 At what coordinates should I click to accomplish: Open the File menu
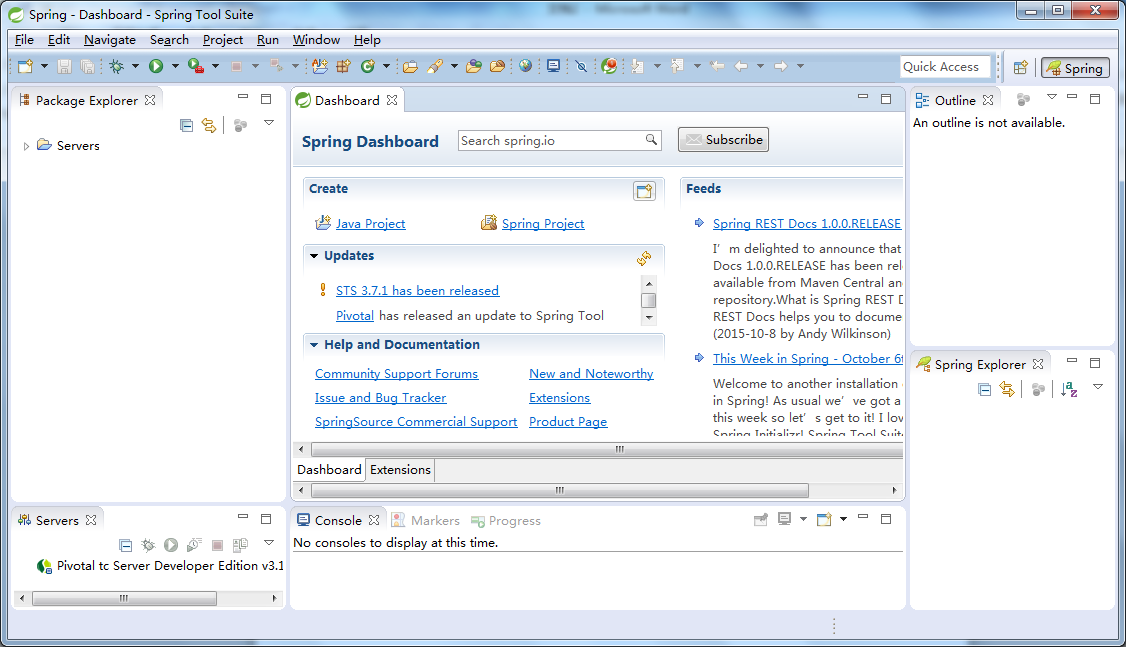point(24,40)
